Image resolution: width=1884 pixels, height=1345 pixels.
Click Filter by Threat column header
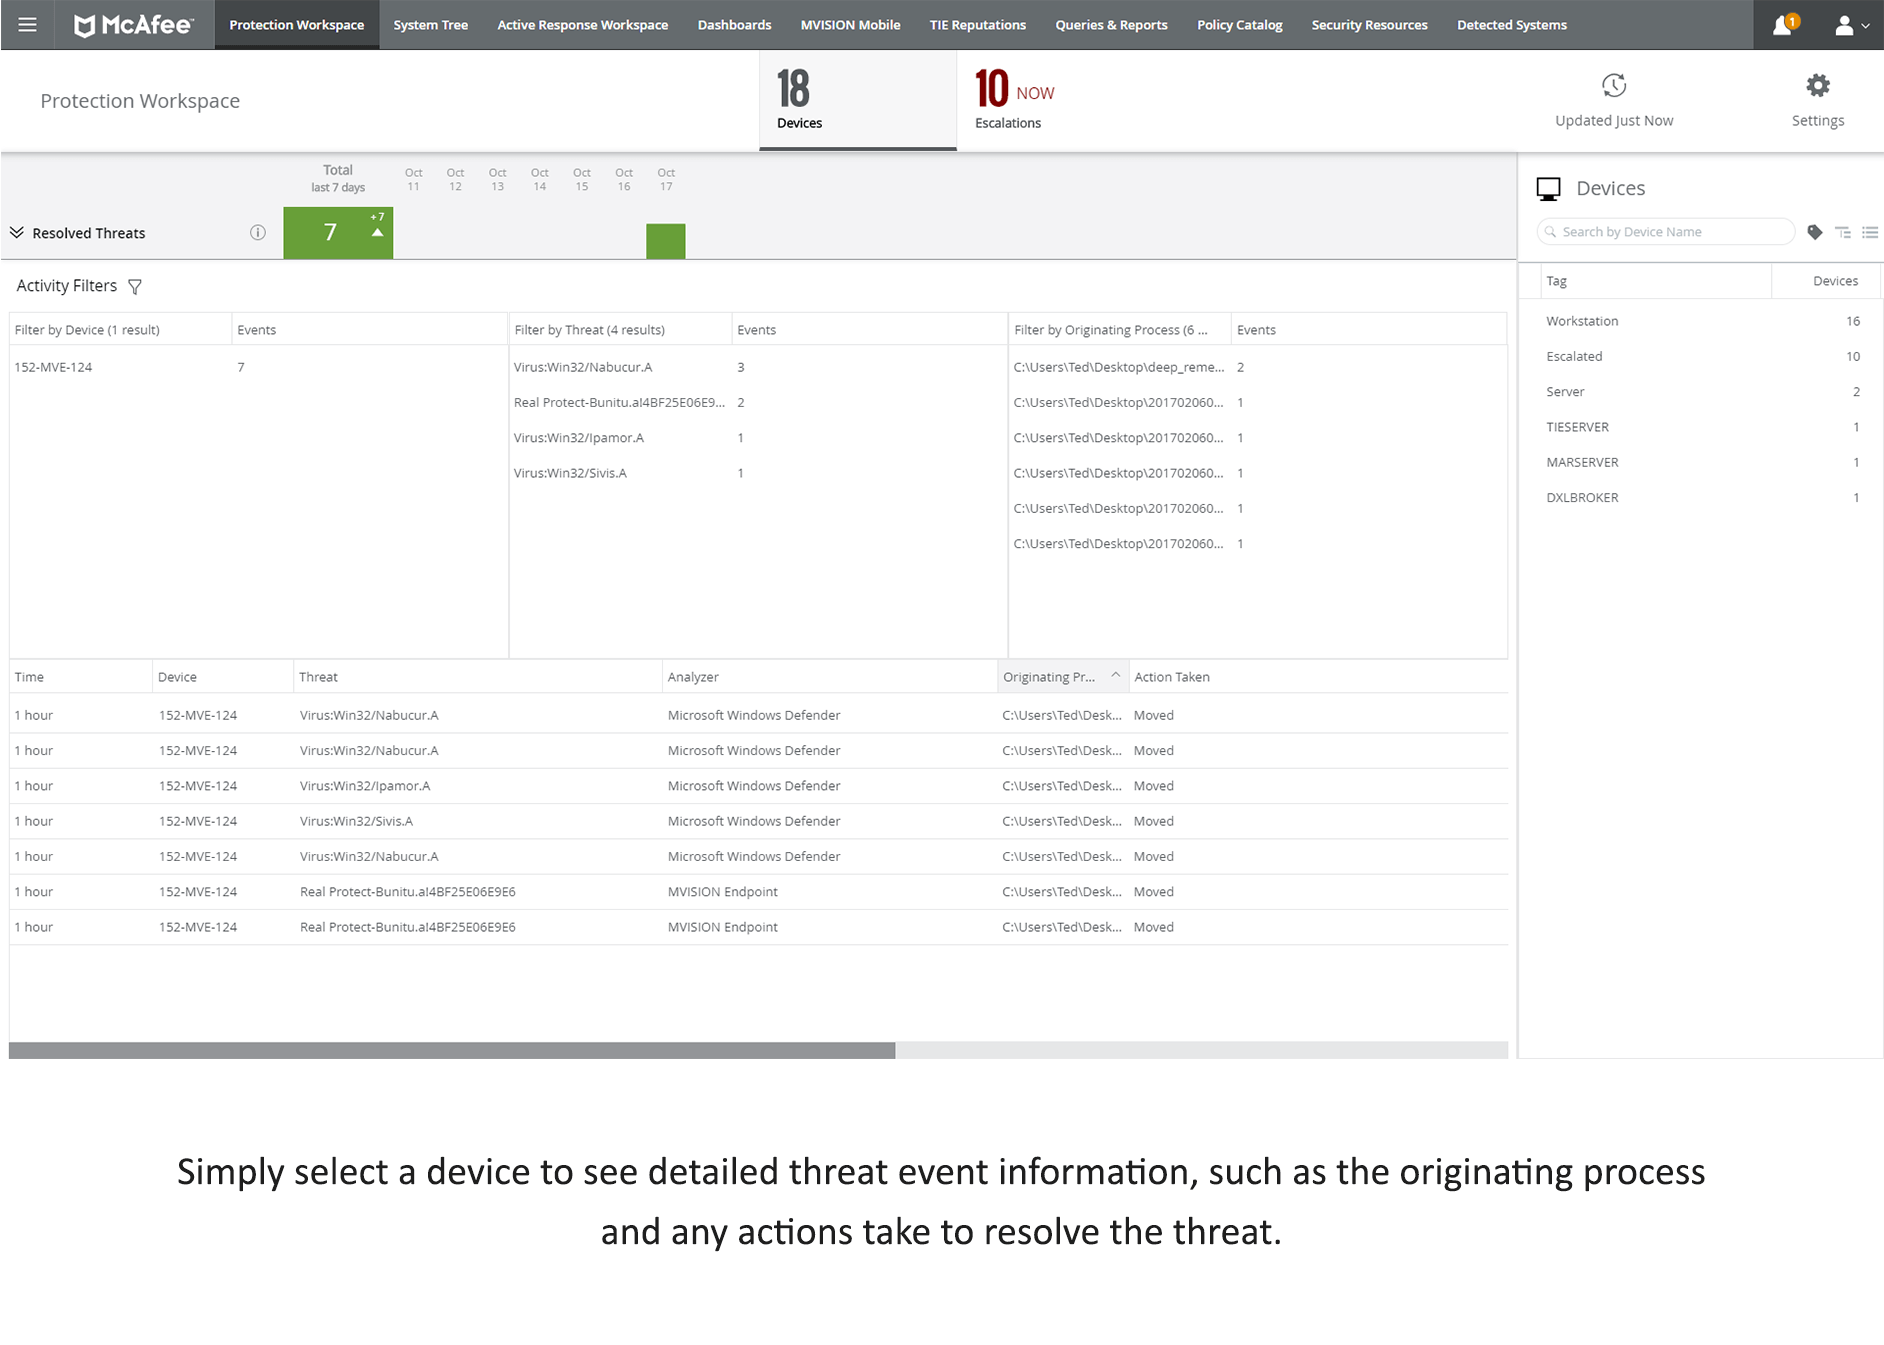(620, 330)
